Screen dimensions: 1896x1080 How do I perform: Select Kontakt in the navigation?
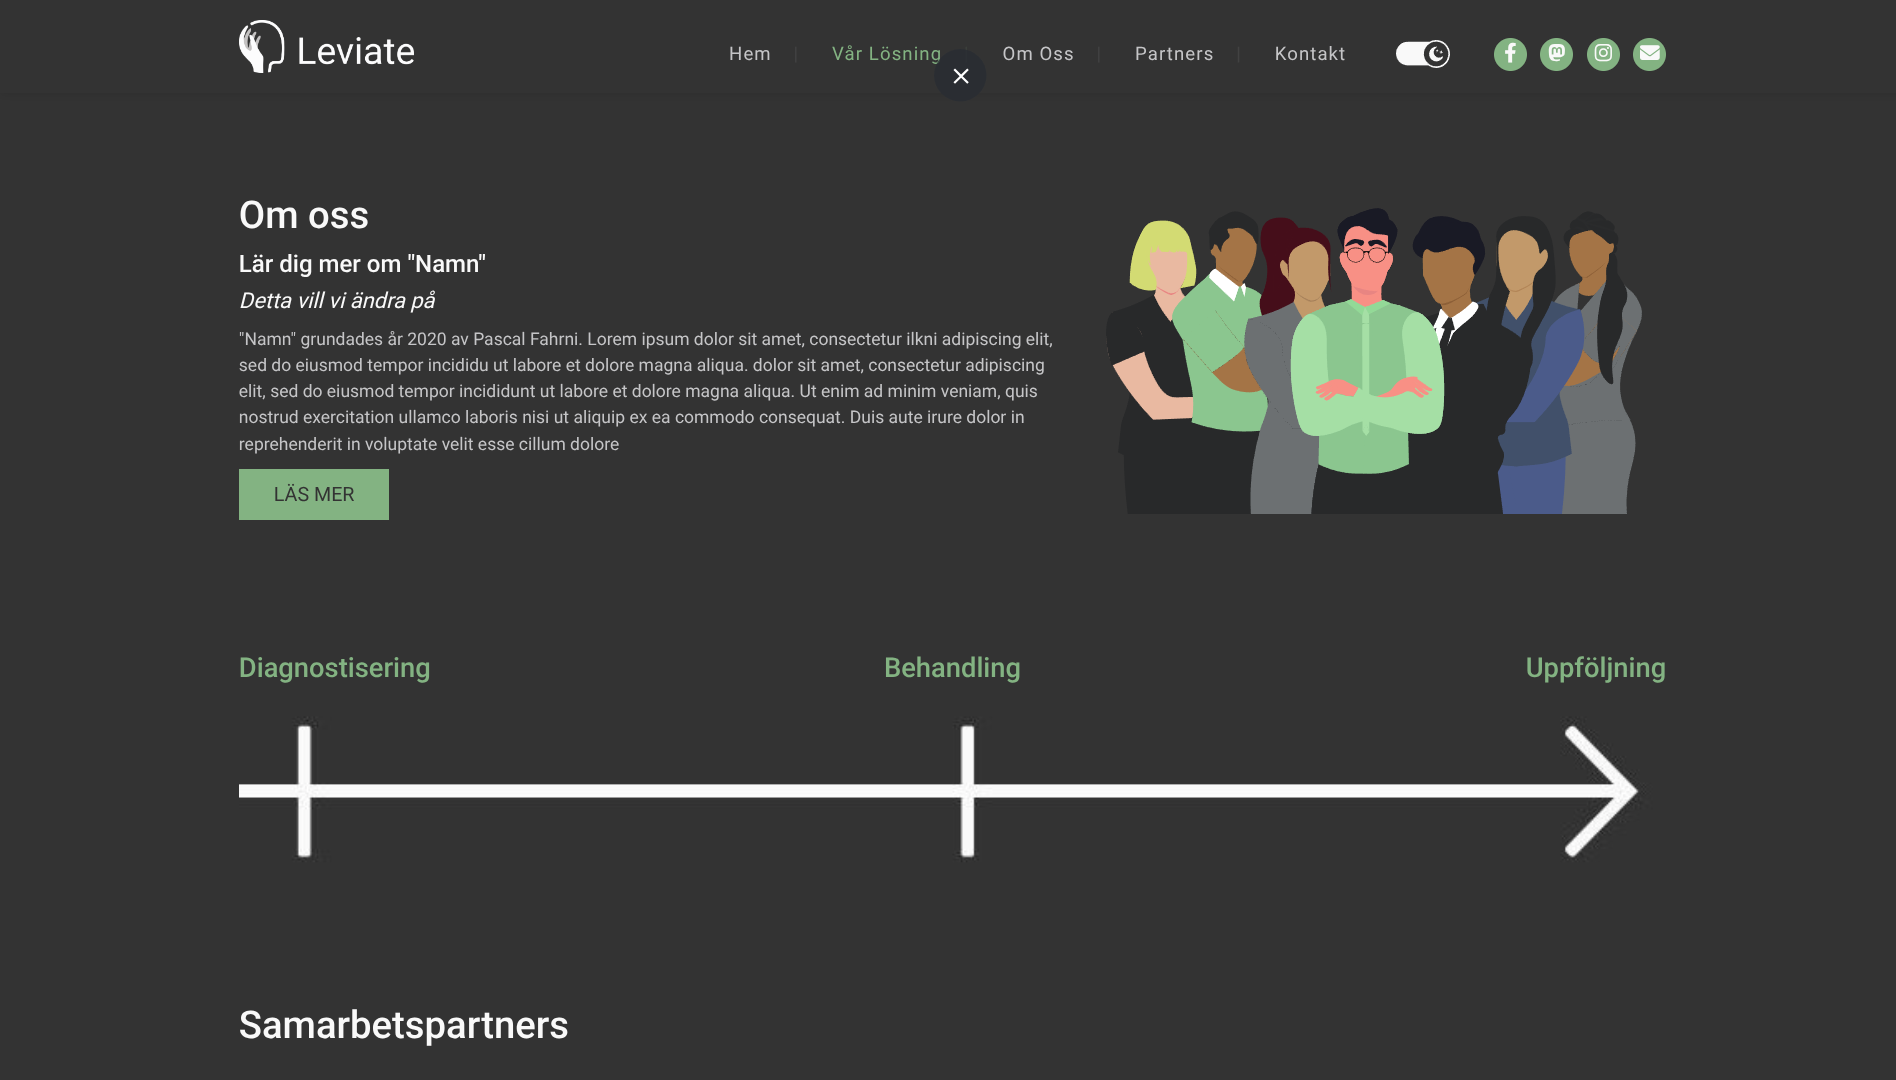1310,54
